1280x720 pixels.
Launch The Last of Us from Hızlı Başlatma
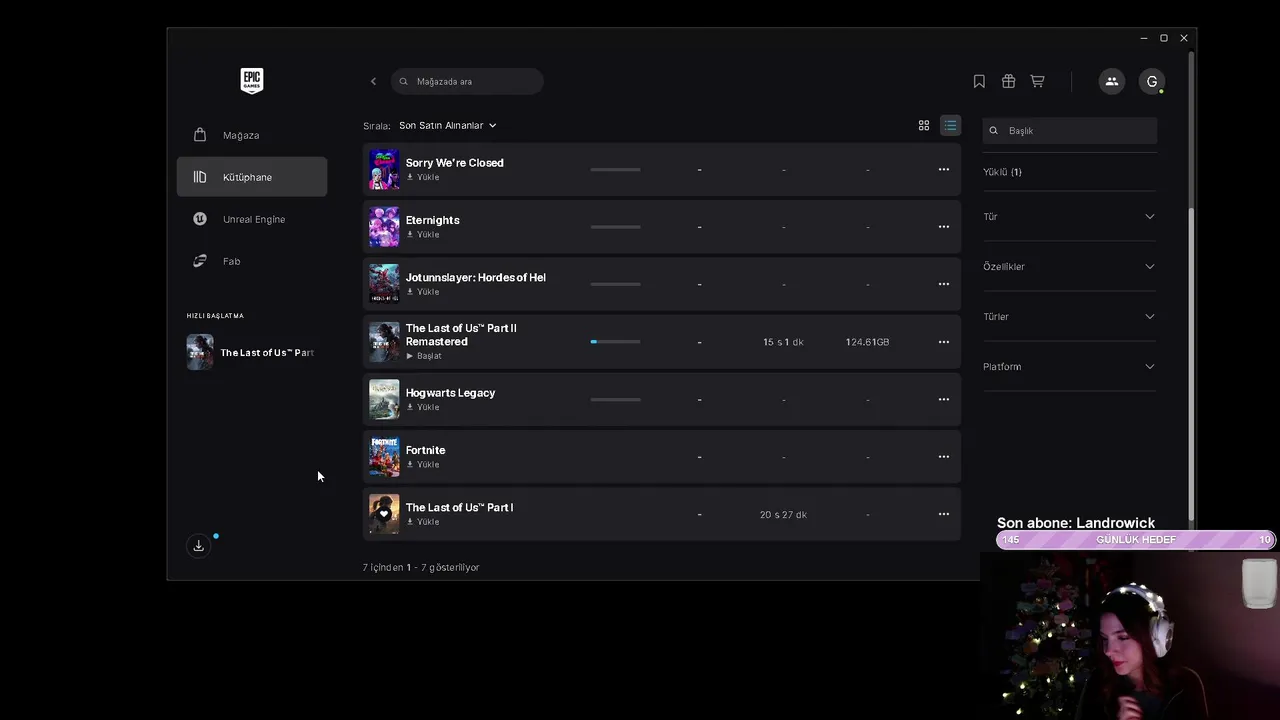pos(252,352)
